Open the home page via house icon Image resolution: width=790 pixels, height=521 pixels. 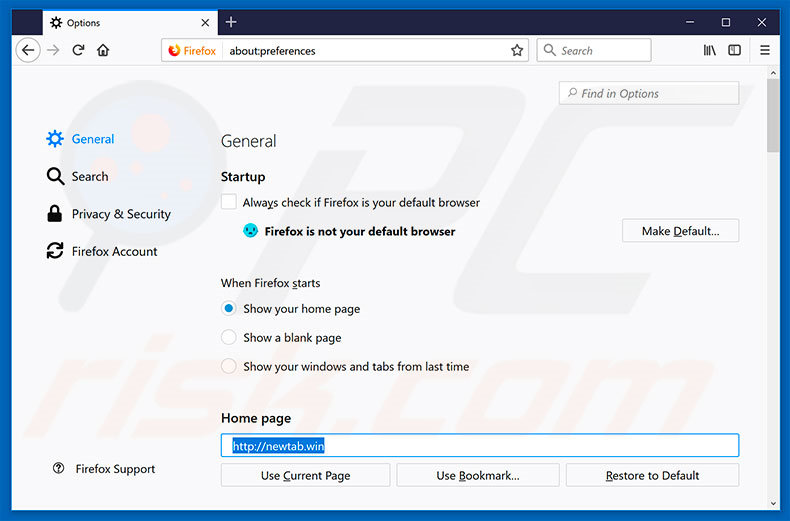pos(103,50)
